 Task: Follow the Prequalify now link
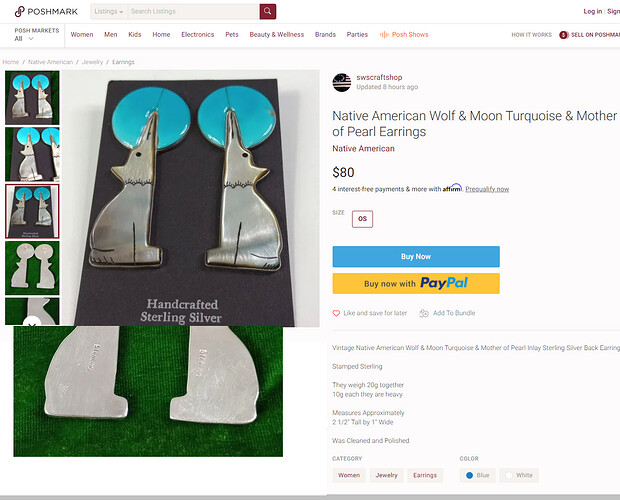point(487,189)
